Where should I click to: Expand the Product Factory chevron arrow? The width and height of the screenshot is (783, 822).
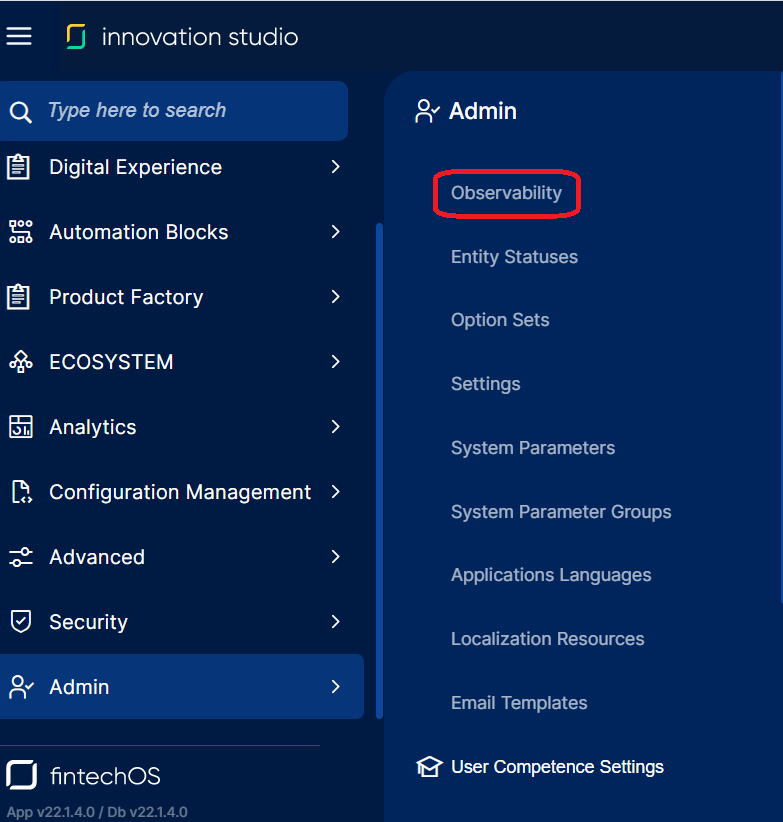pos(336,297)
